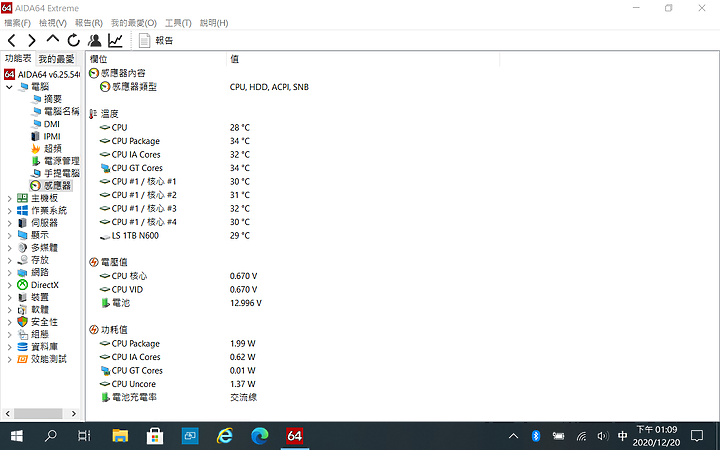The width and height of the screenshot is (720, 450).
Task: Open the volume tray icon
Action: 602,436
